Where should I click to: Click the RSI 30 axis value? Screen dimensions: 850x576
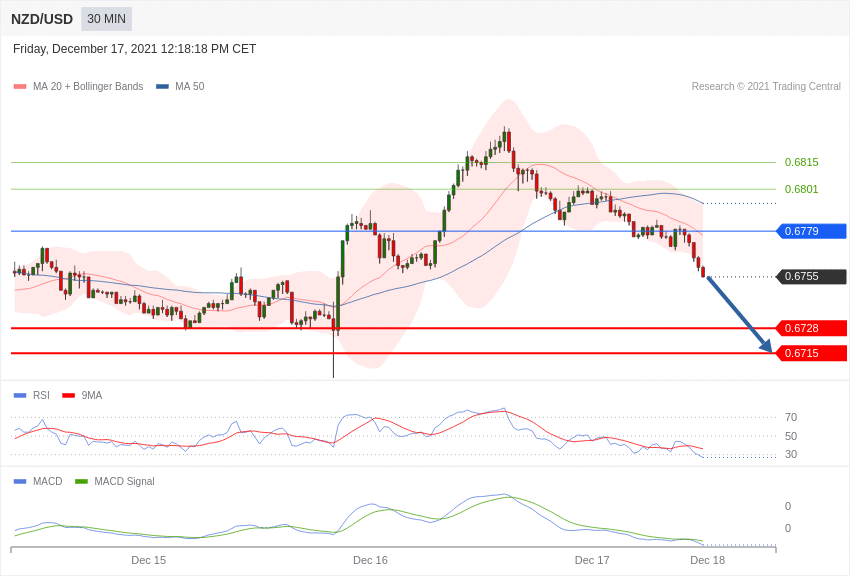[791, 454]
